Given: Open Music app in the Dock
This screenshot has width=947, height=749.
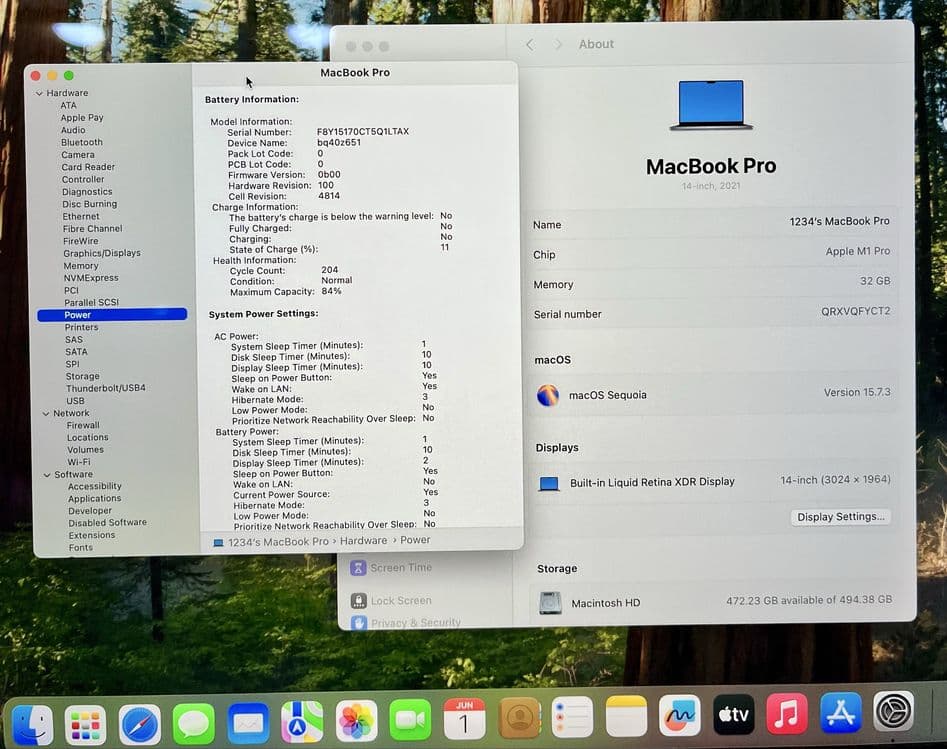Looking at the screenshot, I should 787,713.
